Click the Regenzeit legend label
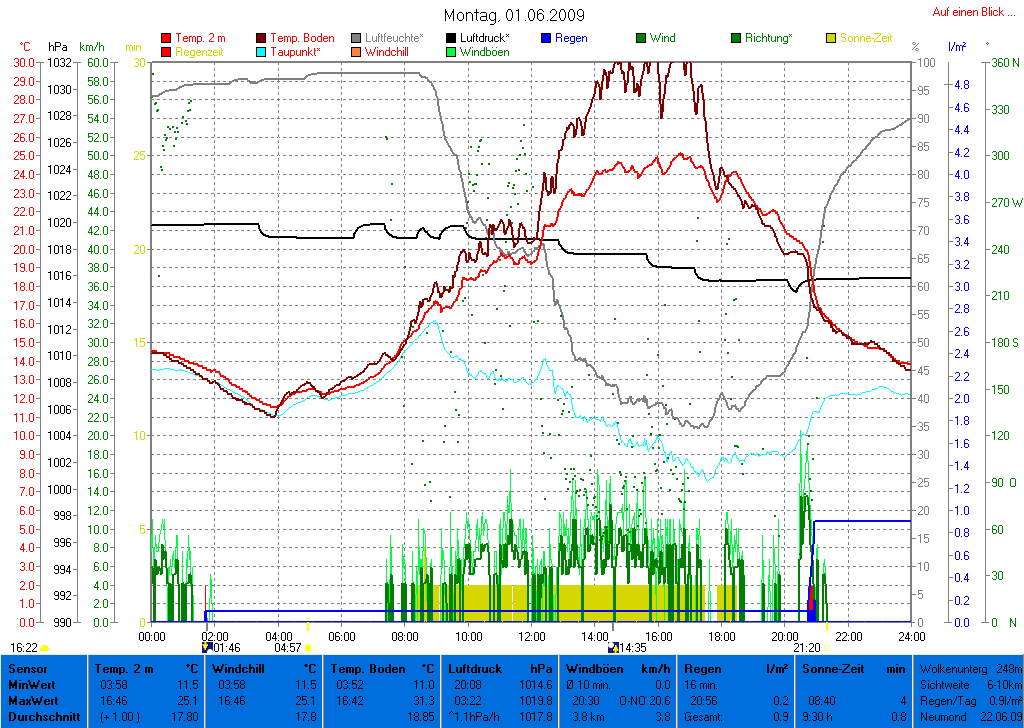Screen dimensions: 1024x728 (x=201, y=52)
